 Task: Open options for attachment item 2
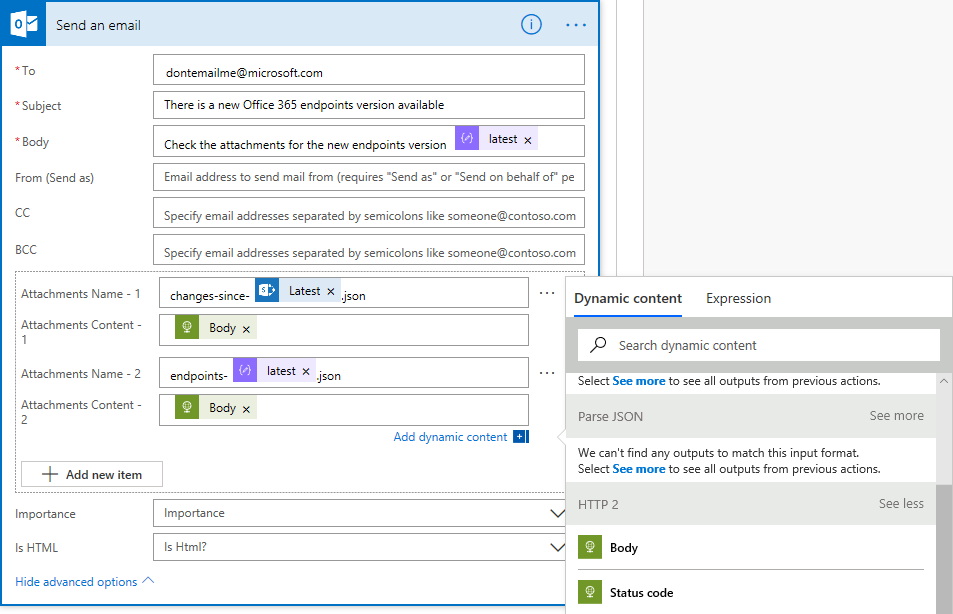pos(546,373)
